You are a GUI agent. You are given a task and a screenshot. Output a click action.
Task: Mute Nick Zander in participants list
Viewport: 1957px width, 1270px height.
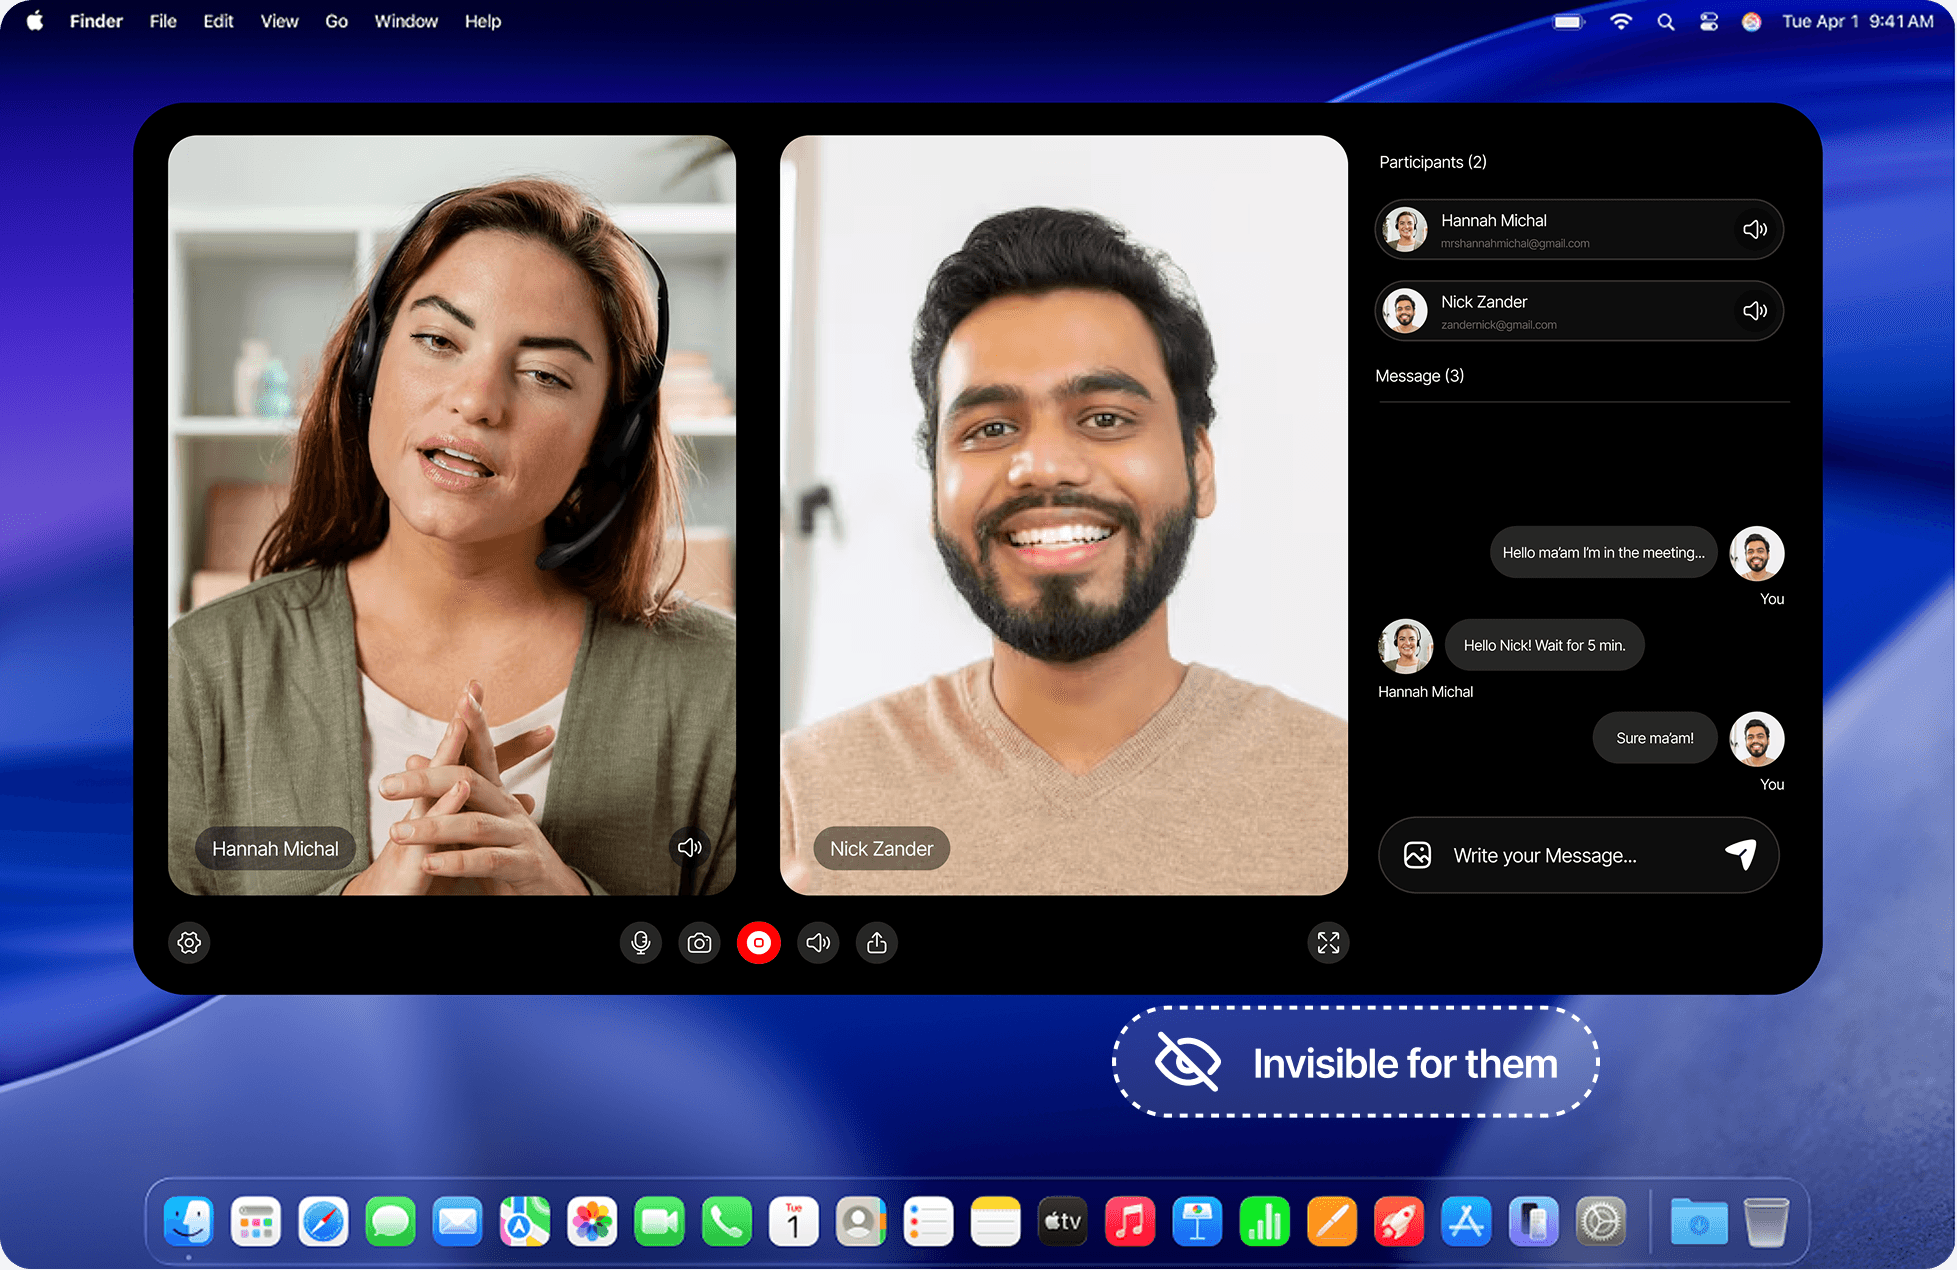point(1754,311)
